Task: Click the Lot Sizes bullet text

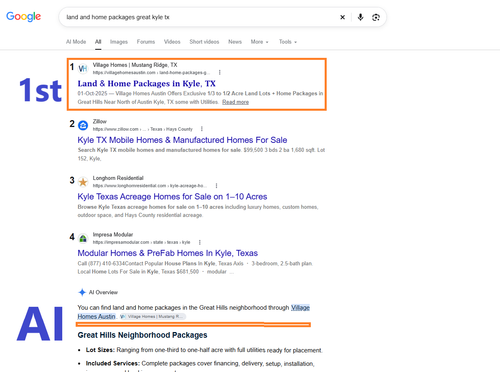Action: (204, 350)
